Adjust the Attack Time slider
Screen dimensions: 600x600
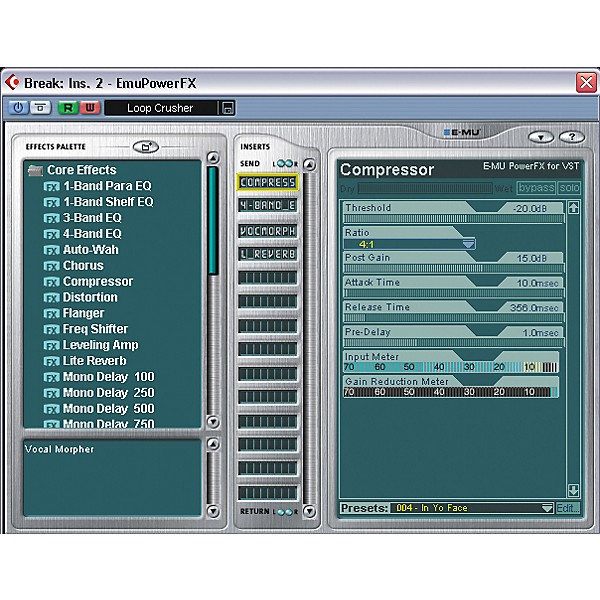click(454, 293)
